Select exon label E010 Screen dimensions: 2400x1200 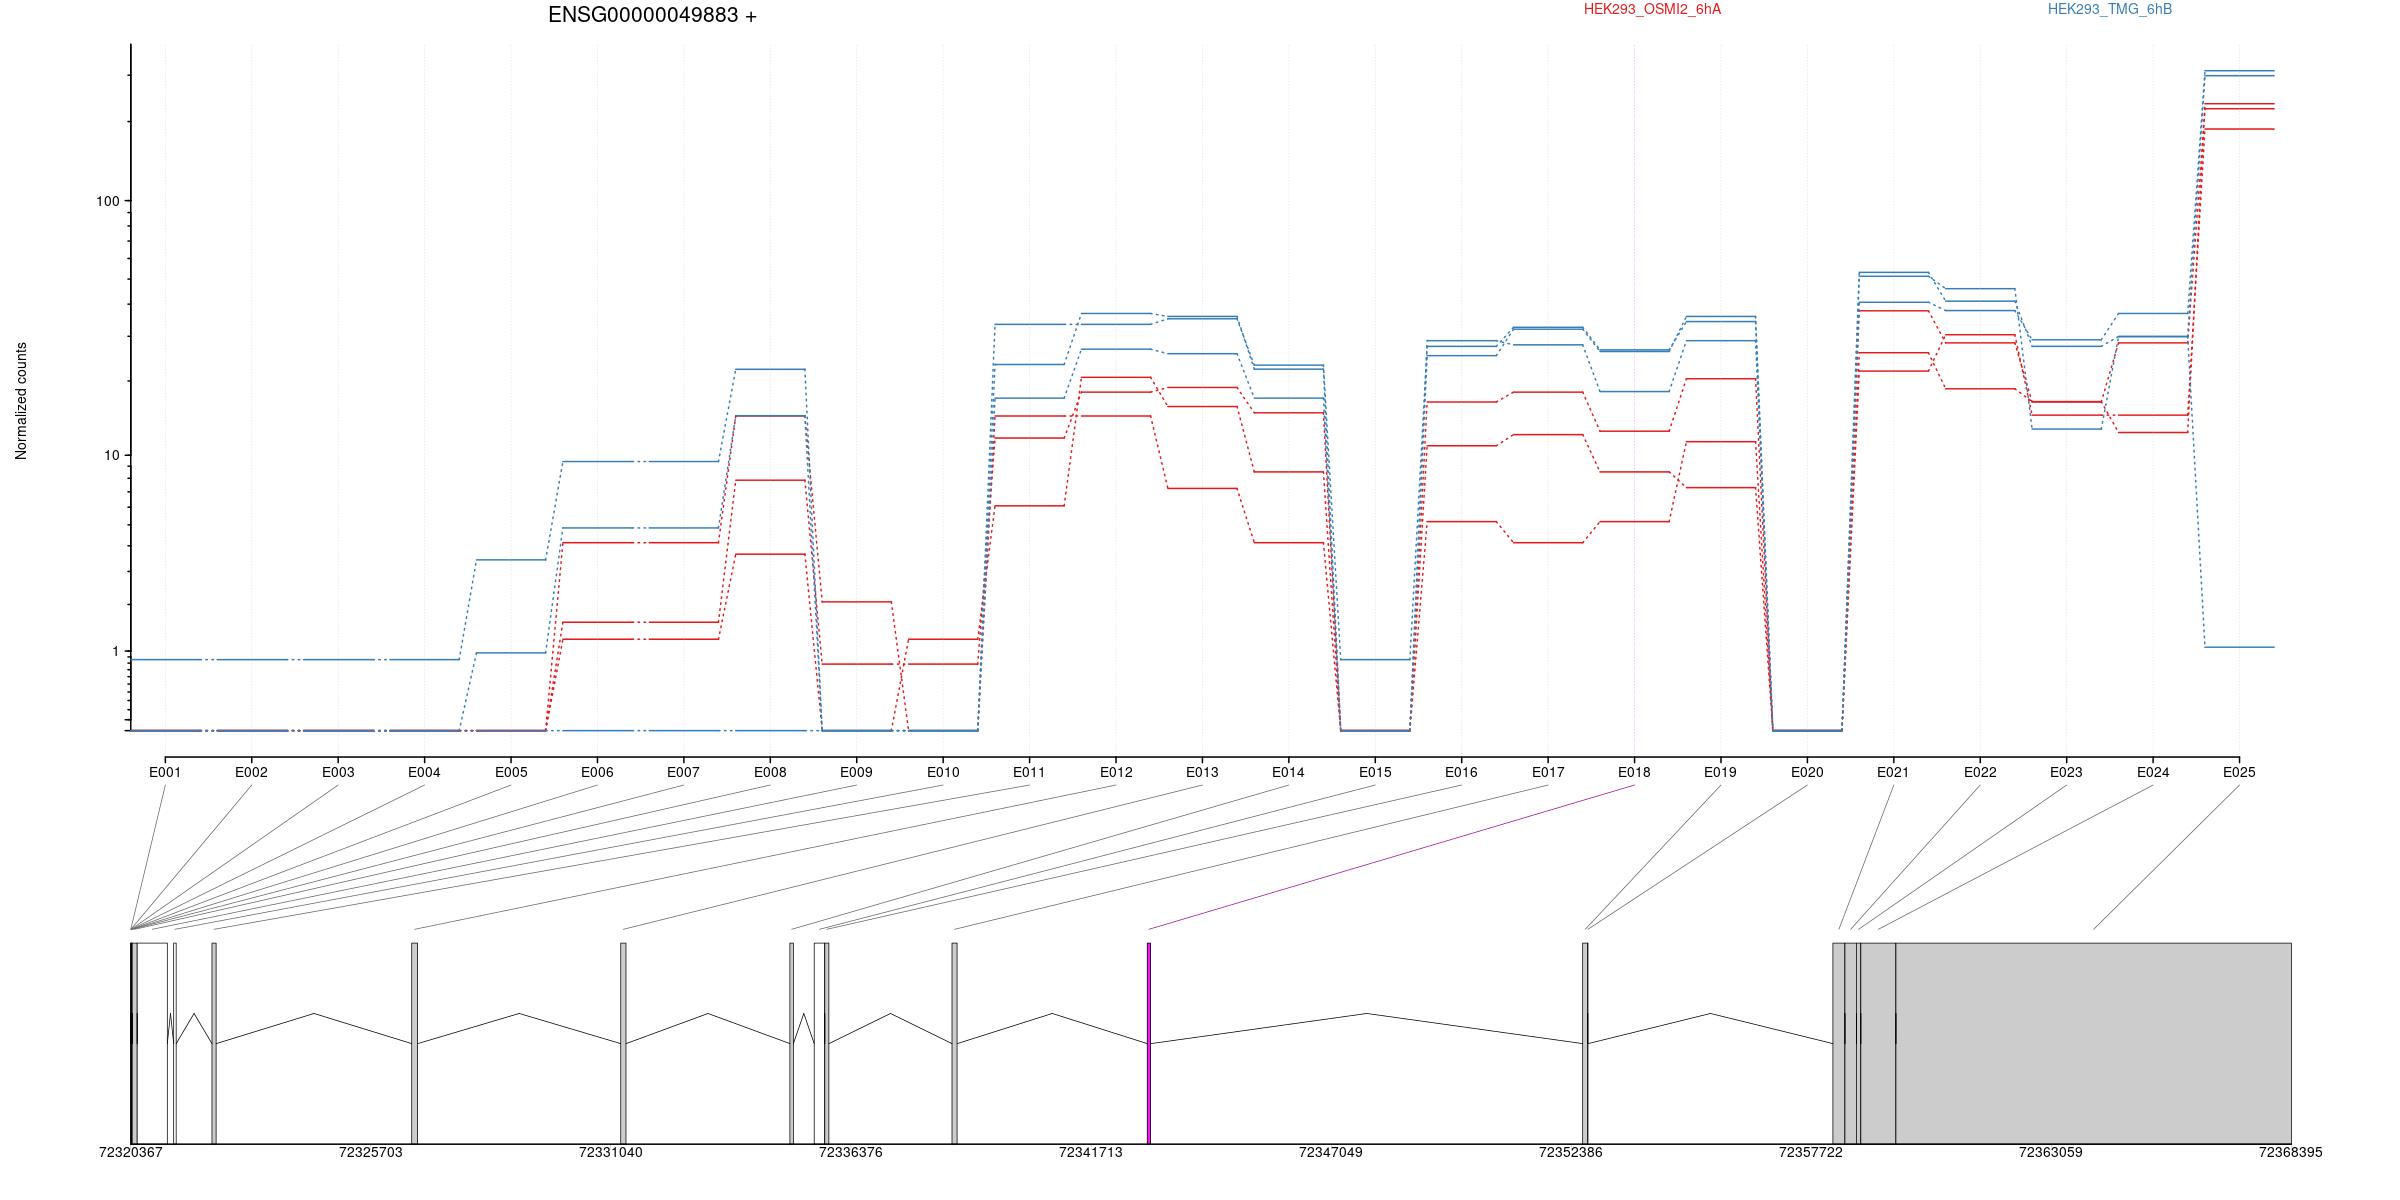point(943,772)
